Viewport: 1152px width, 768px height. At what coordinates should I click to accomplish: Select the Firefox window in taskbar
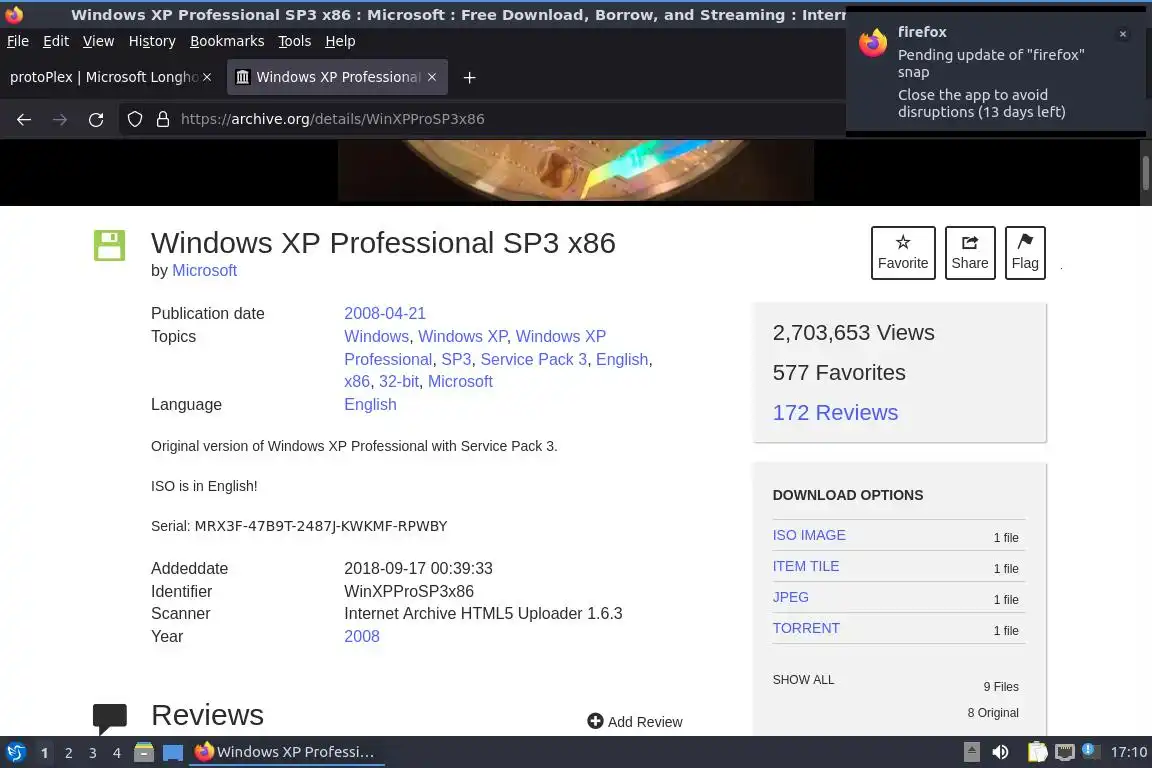pos(287,752)
